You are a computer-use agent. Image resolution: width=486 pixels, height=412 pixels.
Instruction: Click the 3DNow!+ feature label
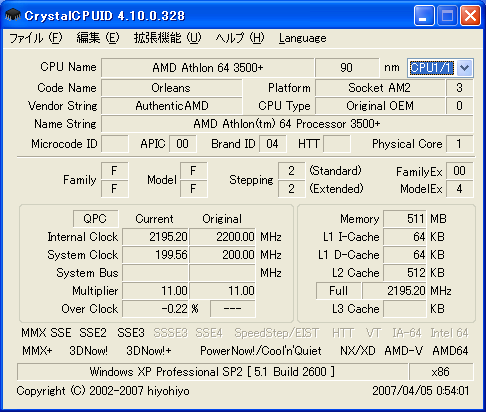(x=149, y=351)
